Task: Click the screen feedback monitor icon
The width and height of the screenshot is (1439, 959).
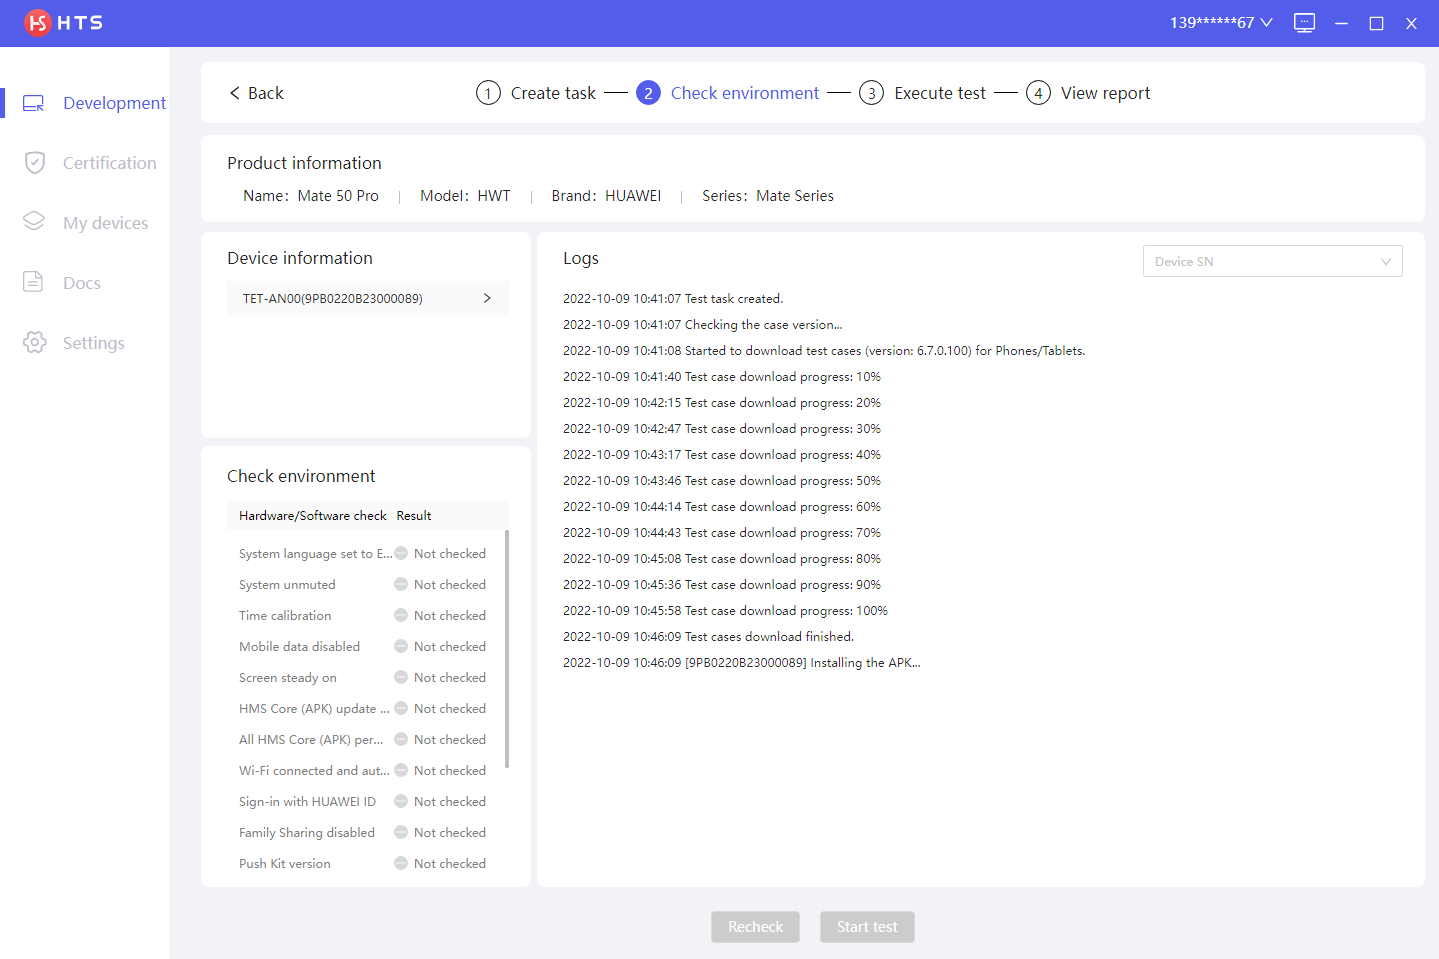Action: 1304,23
